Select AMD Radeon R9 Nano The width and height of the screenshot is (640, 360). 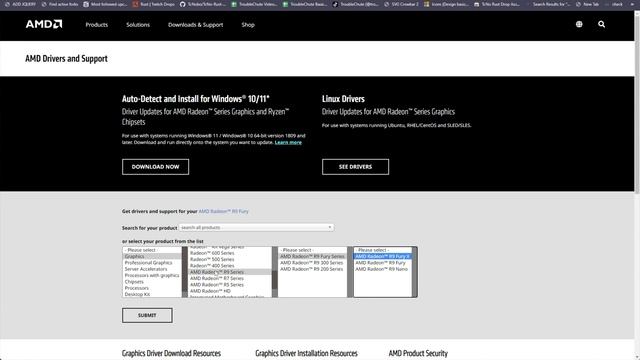pyautogui.click(x=382, y=269)
